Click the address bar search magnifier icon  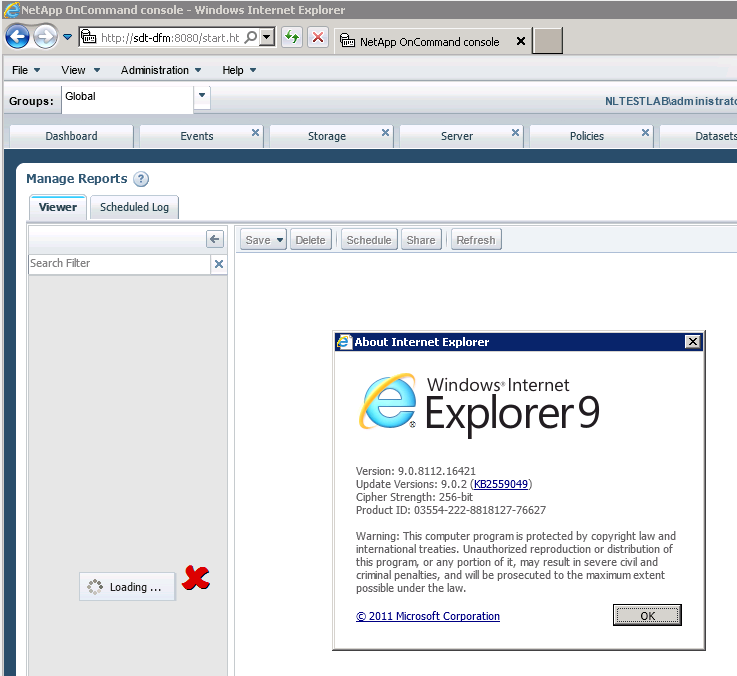point(251,37)
